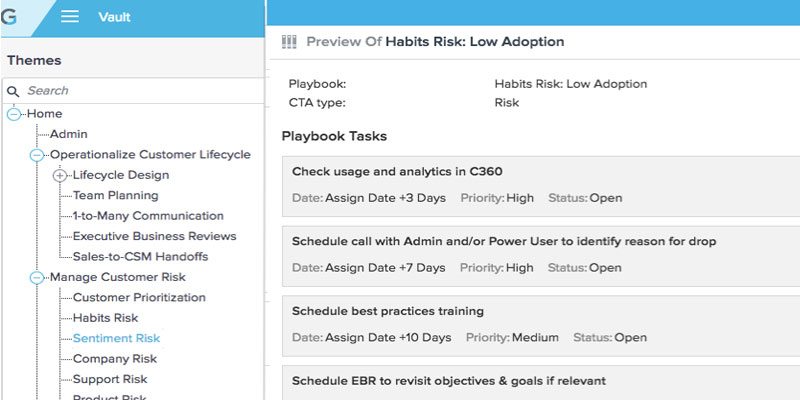The width and height of the screenshot is (800, 400).
Task: Open the Habits Risk theme
Action: (106, 318)
